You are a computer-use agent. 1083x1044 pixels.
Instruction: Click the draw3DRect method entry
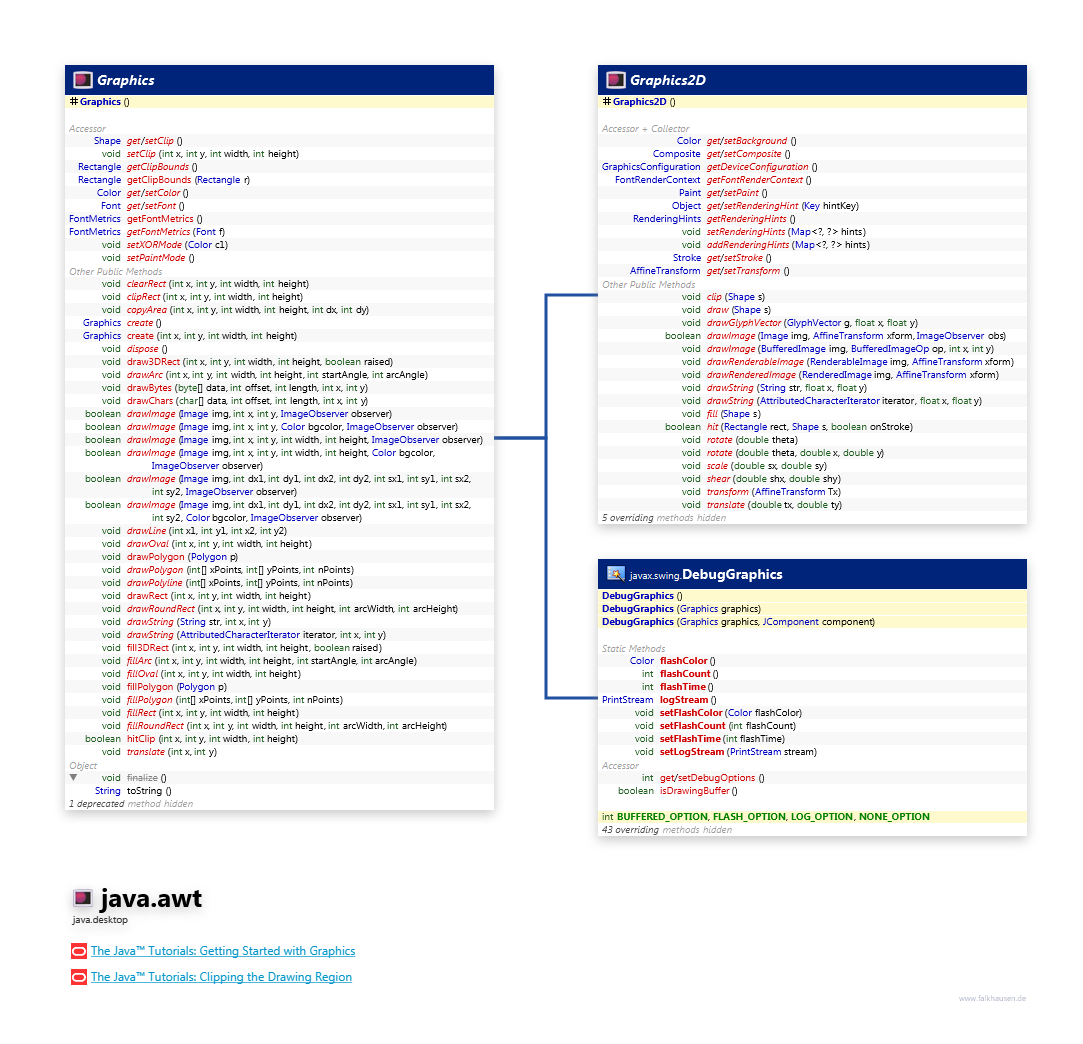(153, 362)
